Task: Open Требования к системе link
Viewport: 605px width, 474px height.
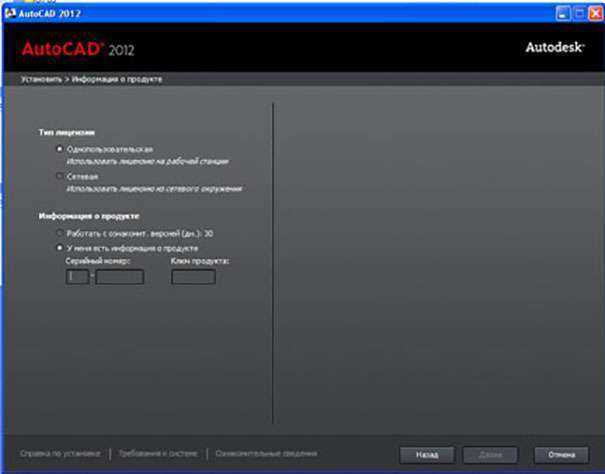Action: pos(158,454)
